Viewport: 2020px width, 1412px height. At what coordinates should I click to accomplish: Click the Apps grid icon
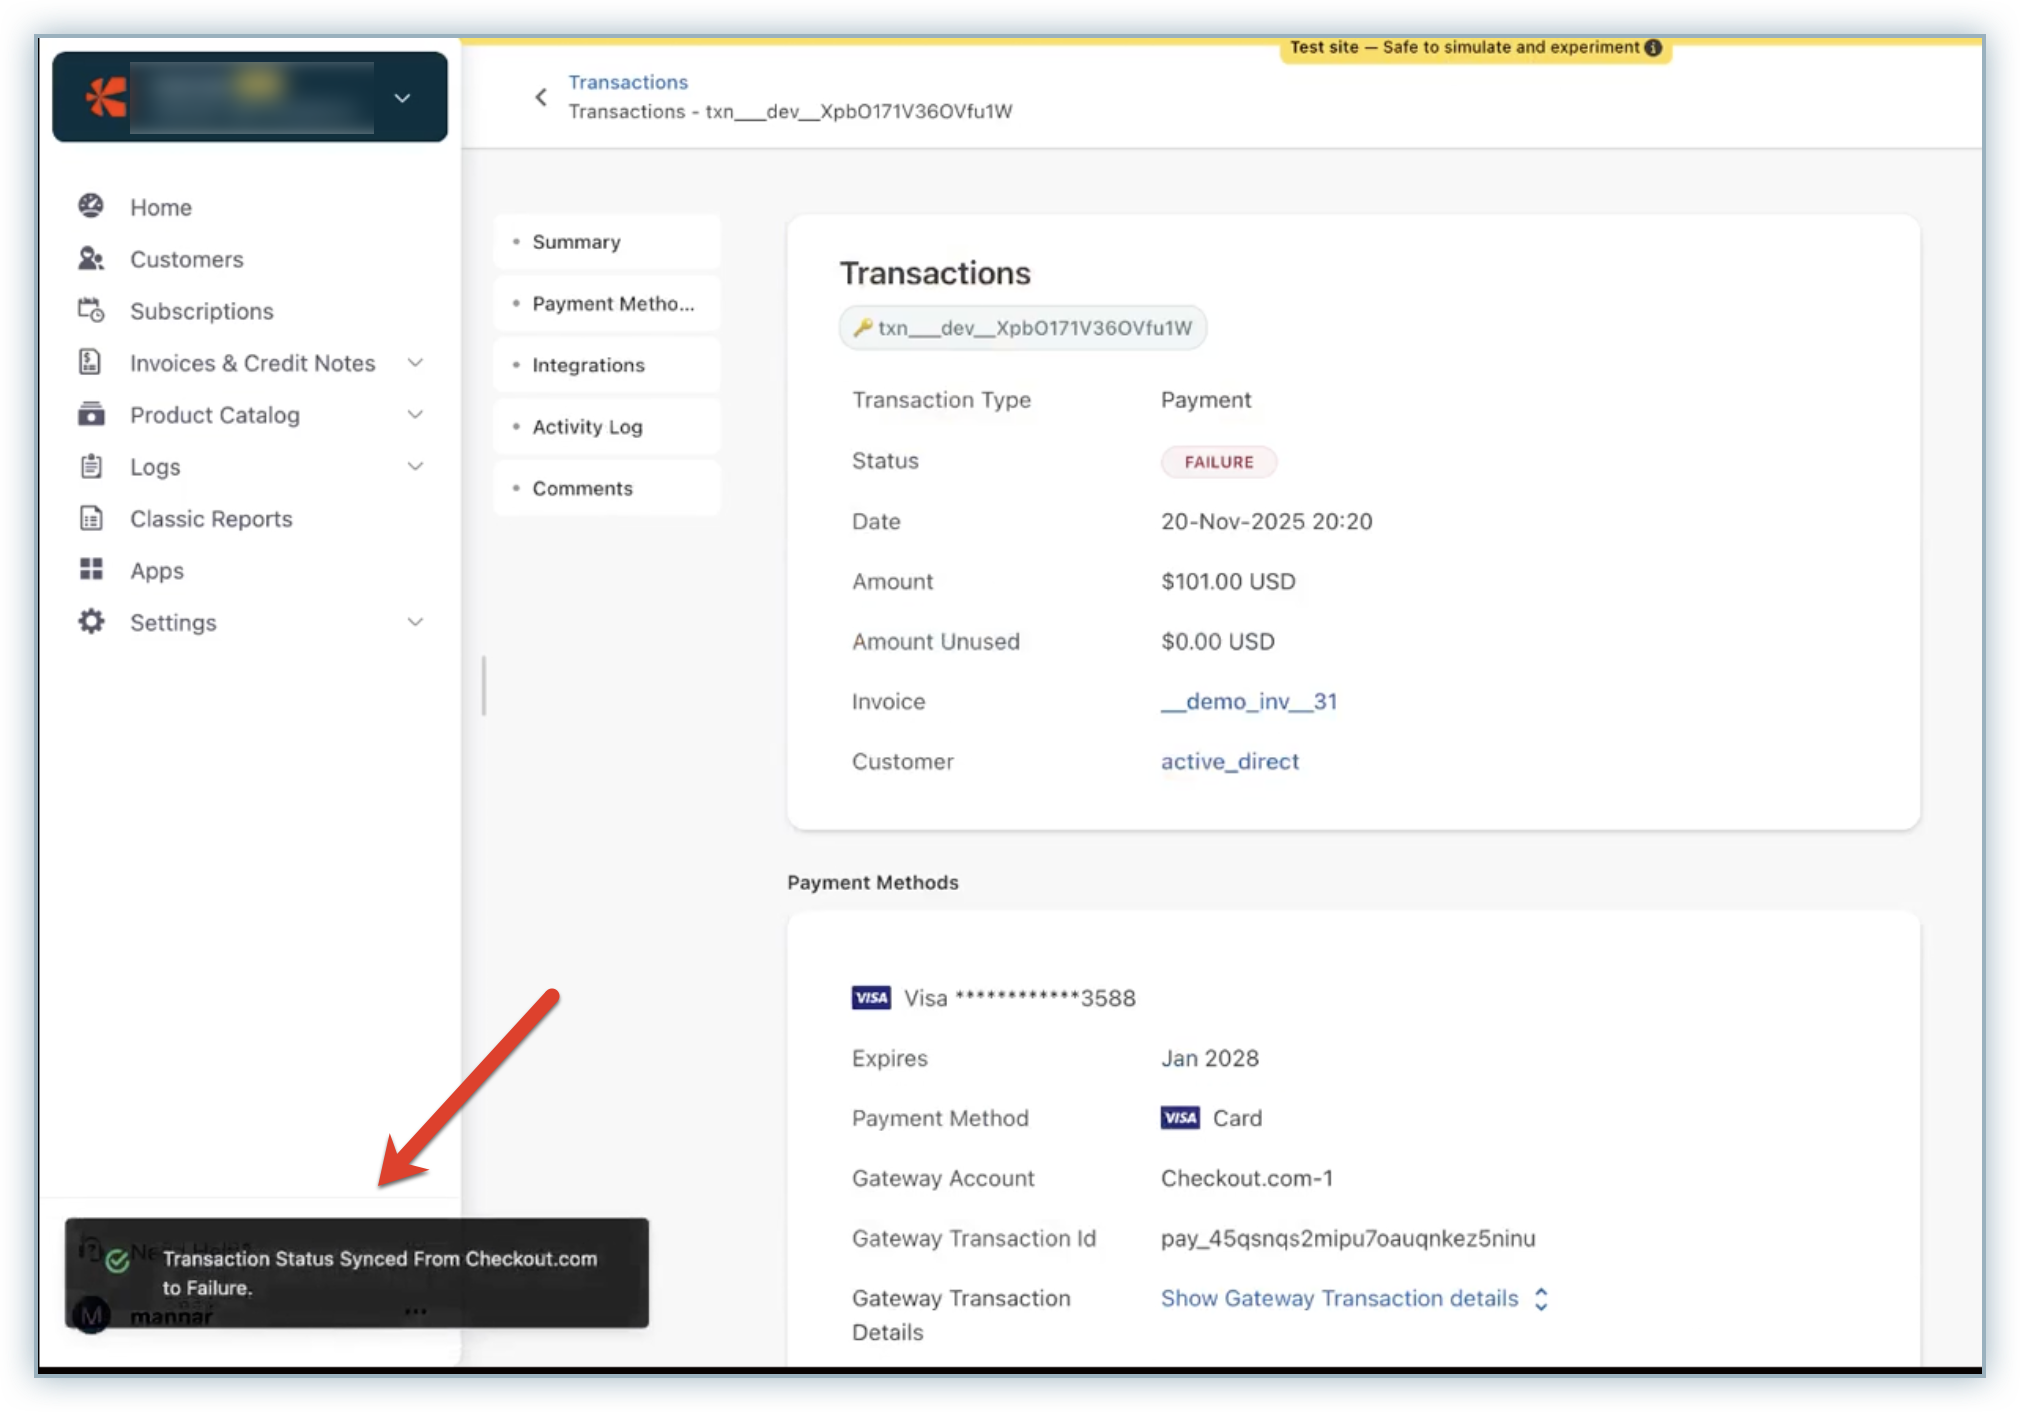[91, 570]
